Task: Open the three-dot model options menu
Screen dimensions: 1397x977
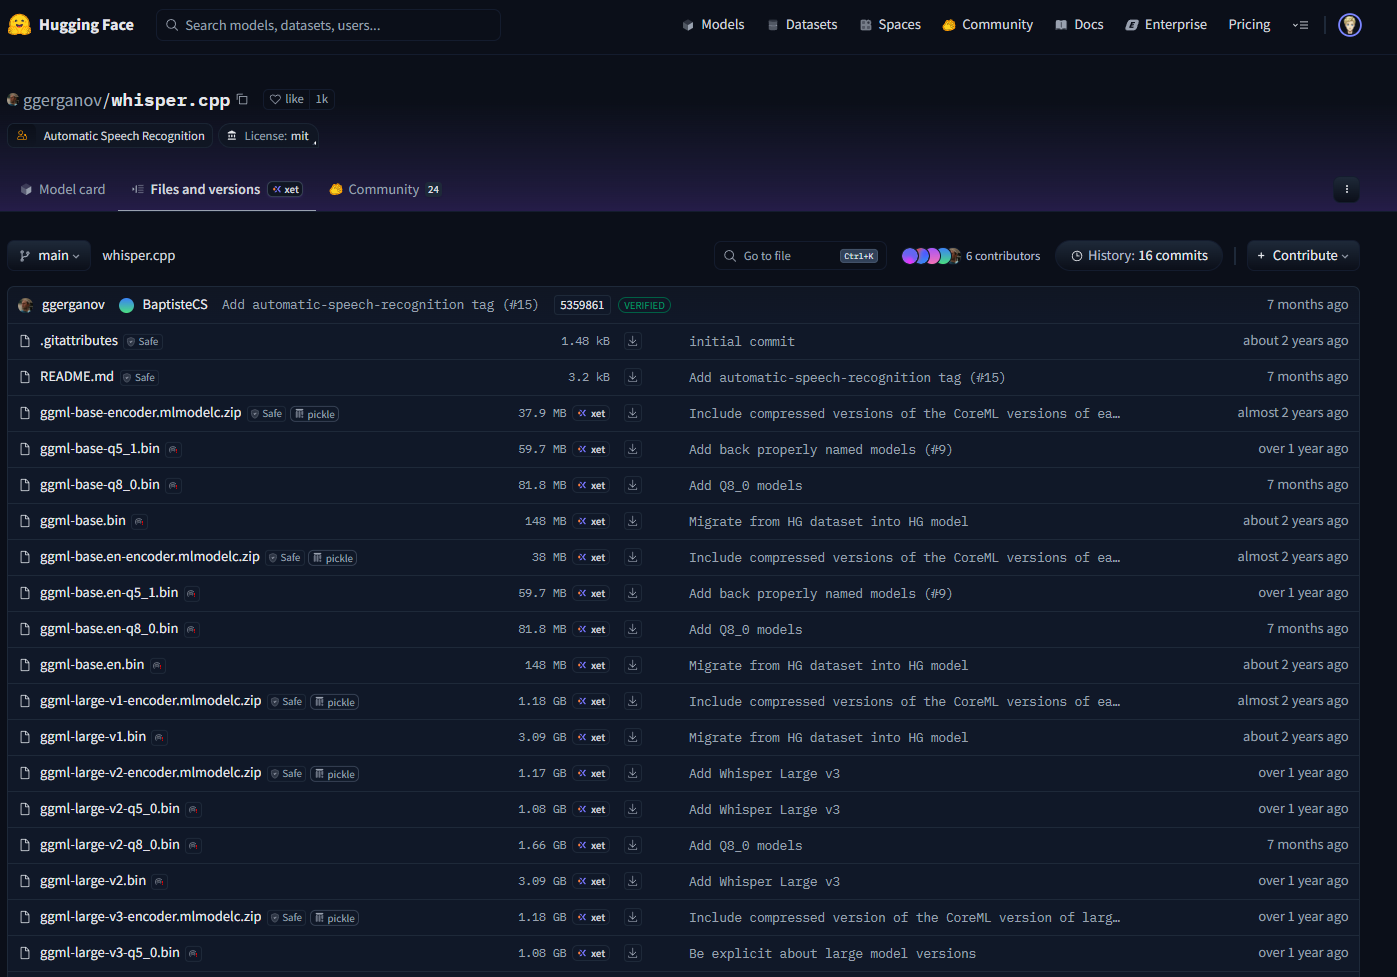Action: pyautogui.click(x=1347, y=189)
